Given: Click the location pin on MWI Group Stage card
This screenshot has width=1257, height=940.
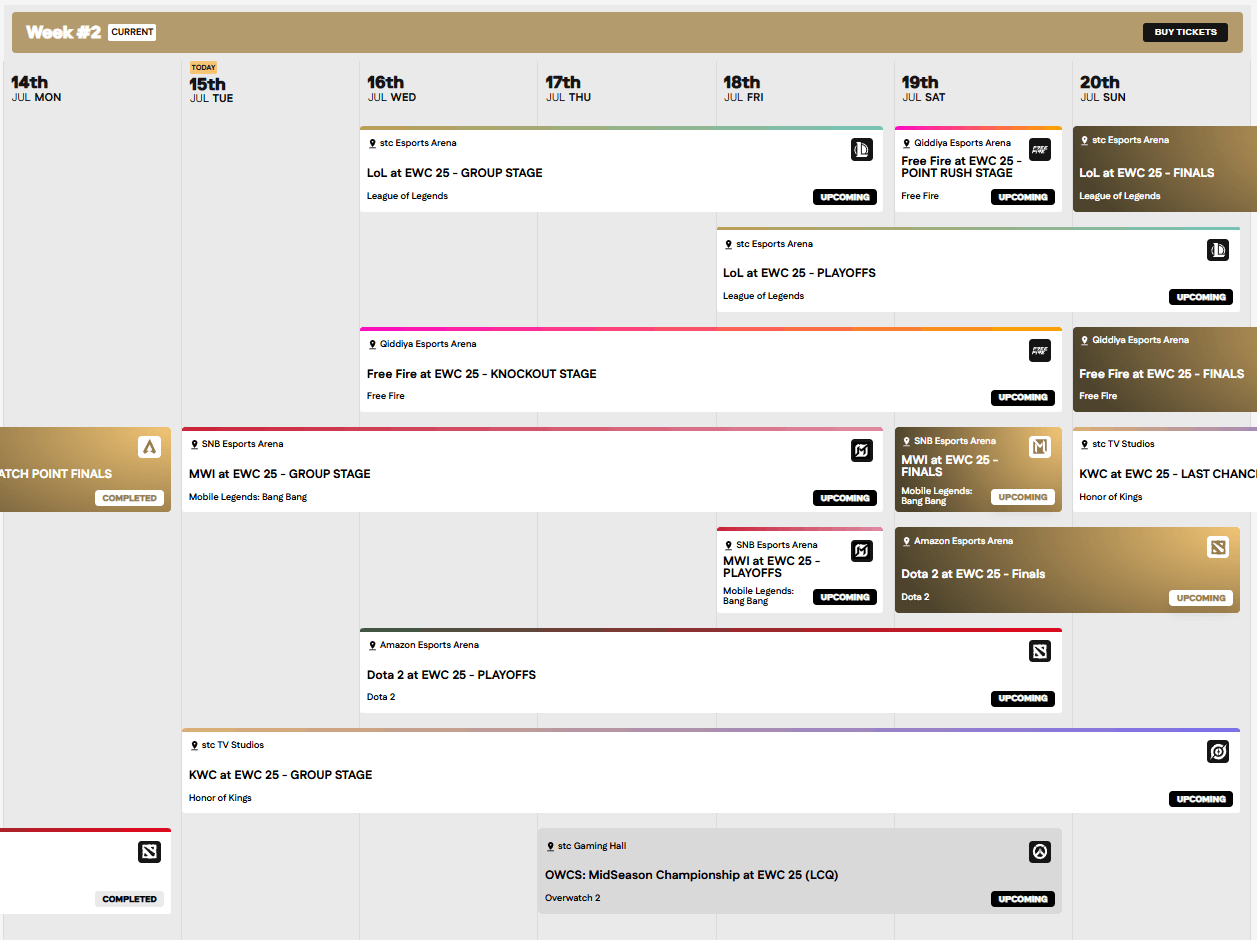Looking at the screenshot, I should point(194,444).
